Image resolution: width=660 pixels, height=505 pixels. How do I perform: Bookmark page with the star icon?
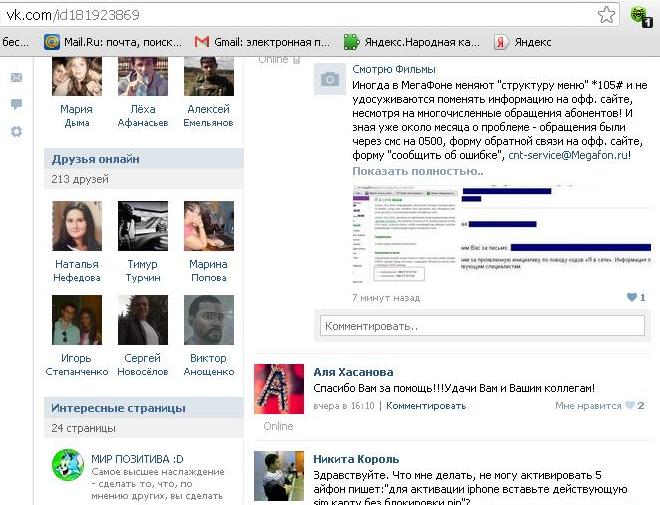[x=606, y=15]
